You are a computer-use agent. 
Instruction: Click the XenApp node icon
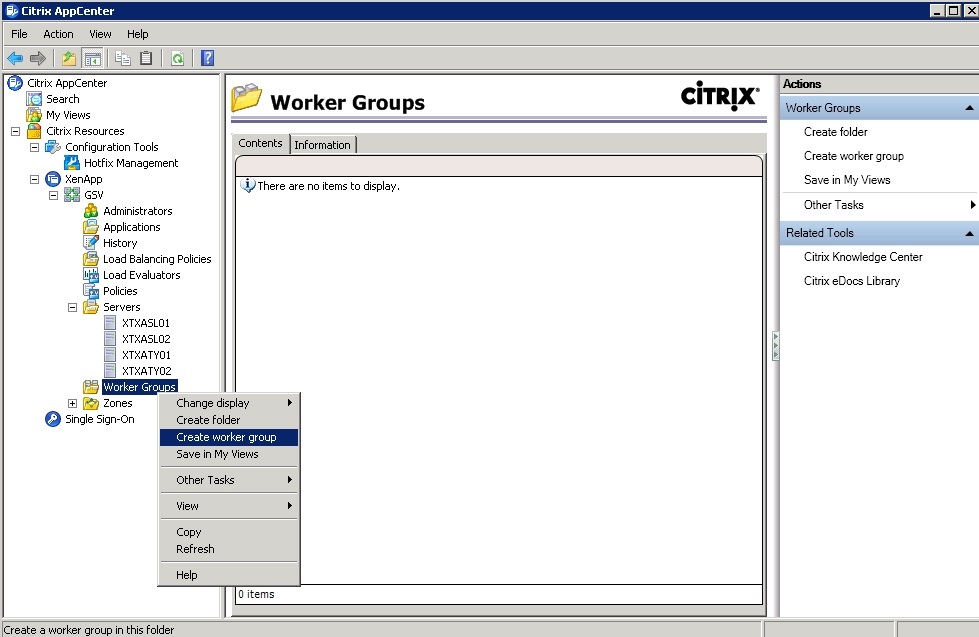click(53, 179)
